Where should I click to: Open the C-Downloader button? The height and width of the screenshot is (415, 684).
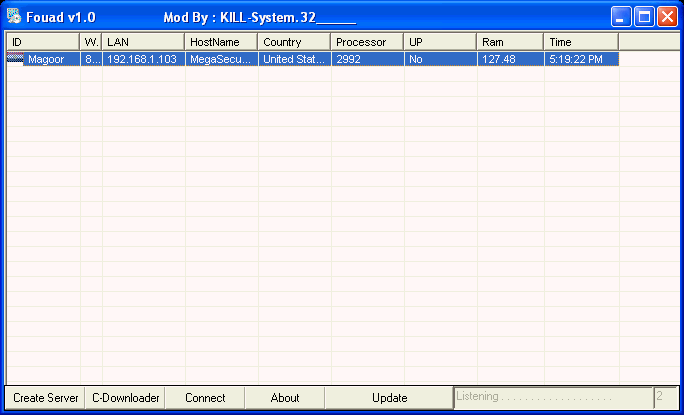pos(125,397)
